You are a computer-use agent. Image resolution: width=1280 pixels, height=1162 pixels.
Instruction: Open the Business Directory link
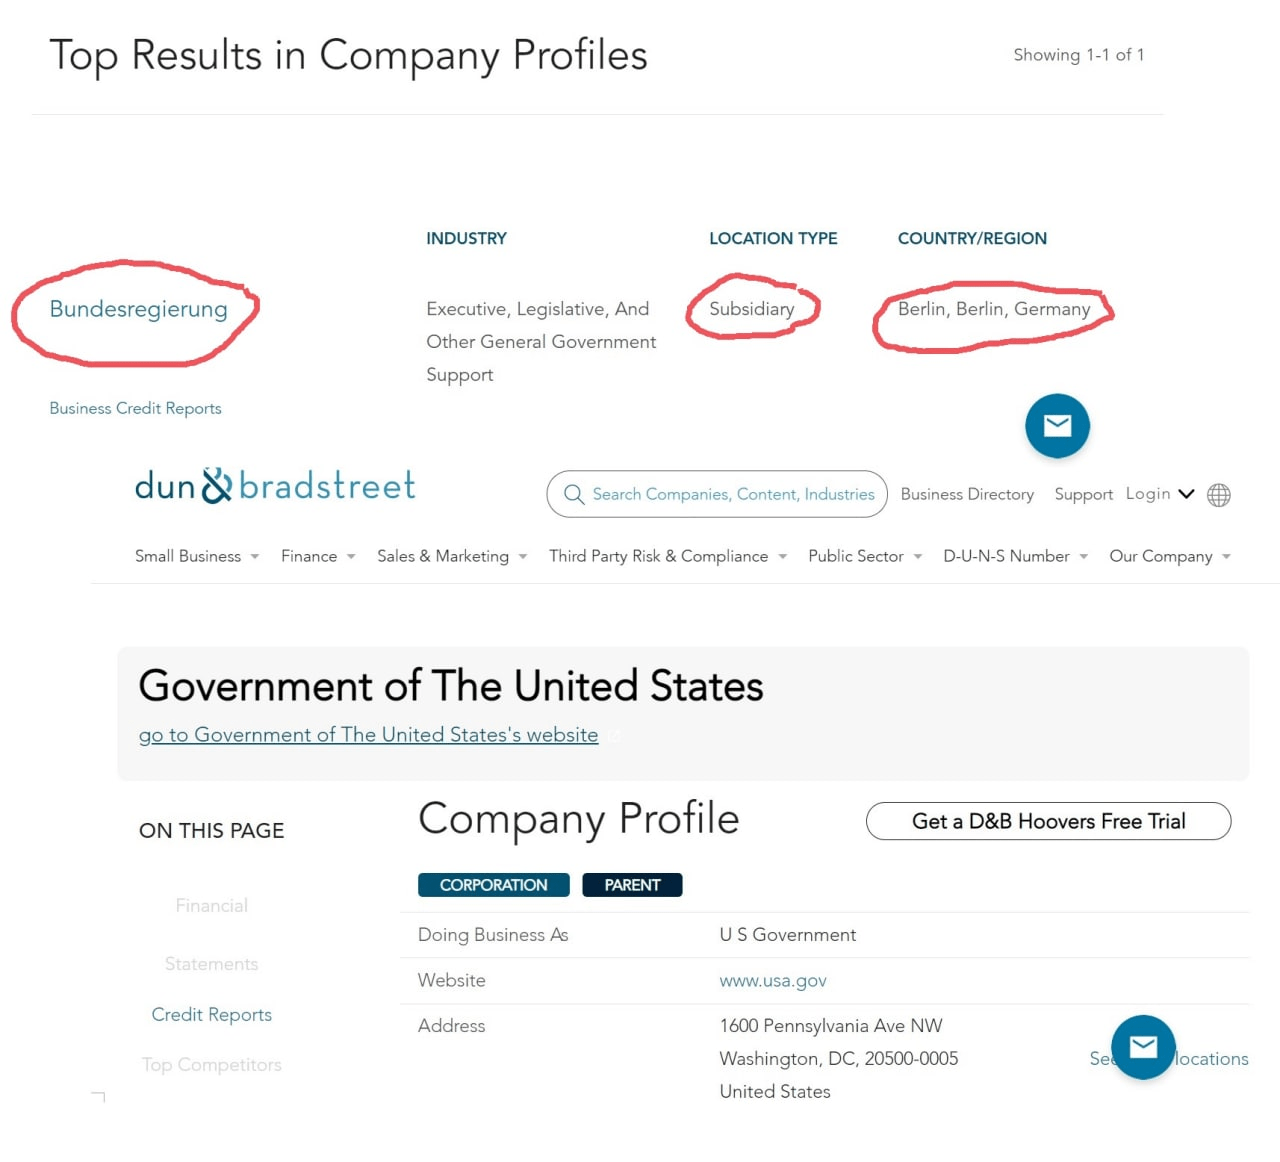tap(967, 494)
